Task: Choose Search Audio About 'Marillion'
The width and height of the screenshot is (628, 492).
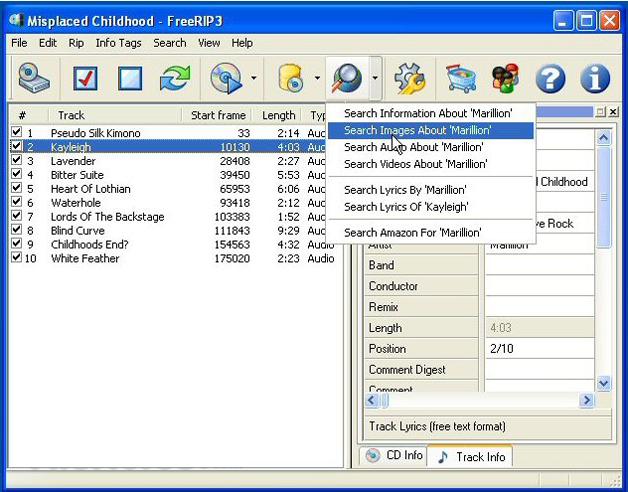Action: click(431, 147)
